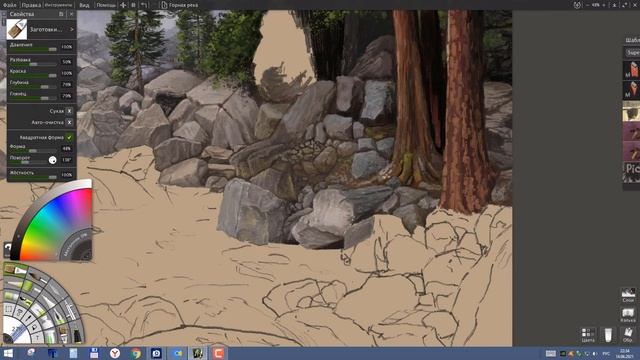
Task: Click the Давление 100% value field
Action: pyautogui.click(x=67, y=47)
